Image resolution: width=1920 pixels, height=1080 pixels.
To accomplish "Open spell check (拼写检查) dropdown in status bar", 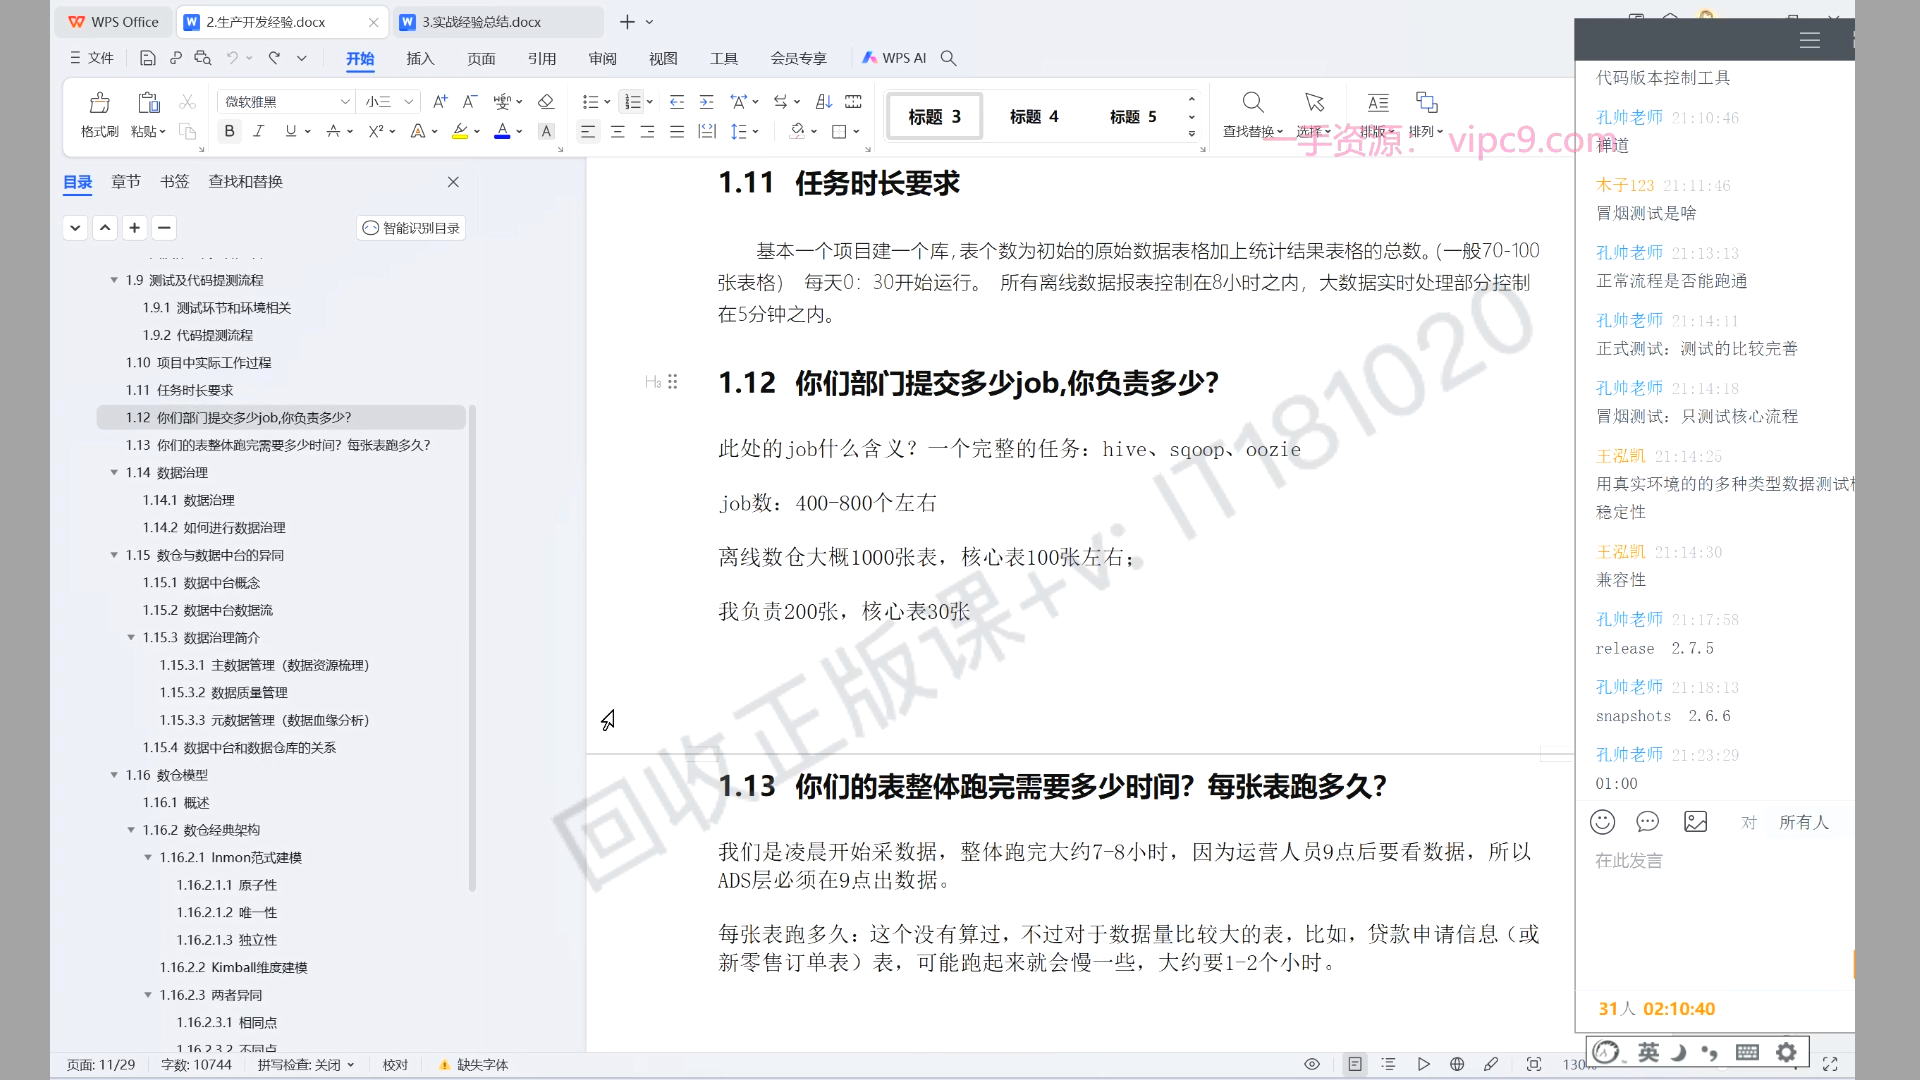I will tap(305, 1065).
